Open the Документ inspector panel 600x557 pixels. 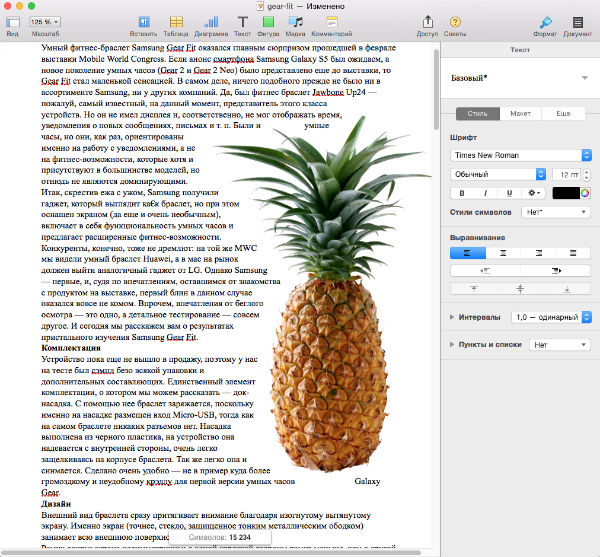click(576, 21)
